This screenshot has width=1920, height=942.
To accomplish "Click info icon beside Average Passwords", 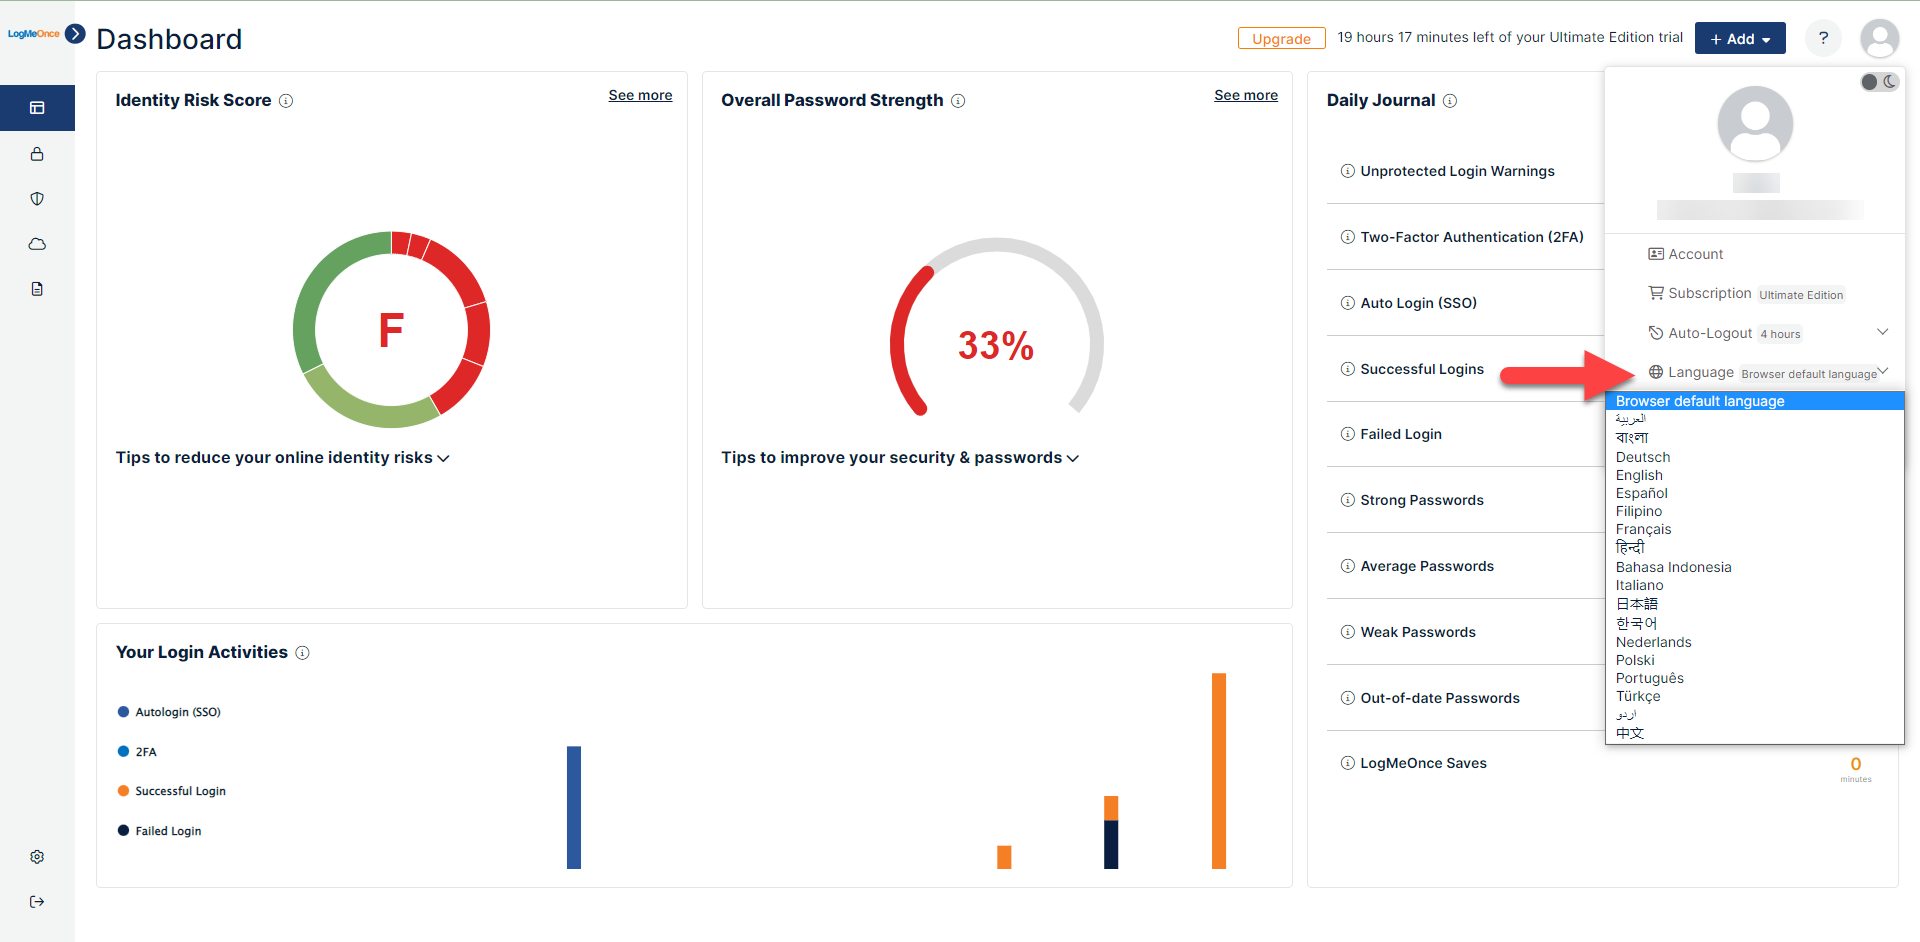I will coord(1347,566).
